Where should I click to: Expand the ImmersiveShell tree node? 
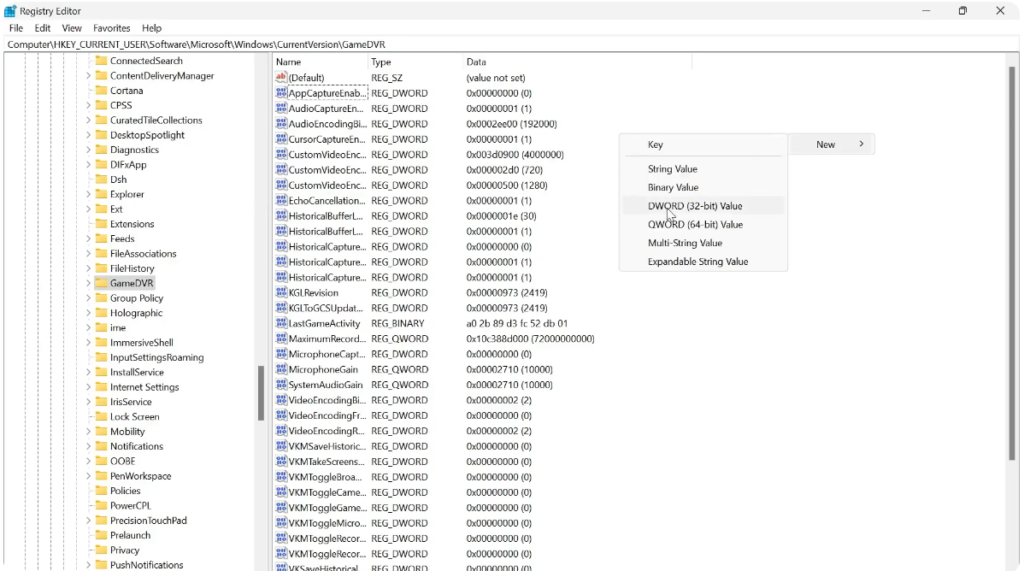(x=88, y=342)
